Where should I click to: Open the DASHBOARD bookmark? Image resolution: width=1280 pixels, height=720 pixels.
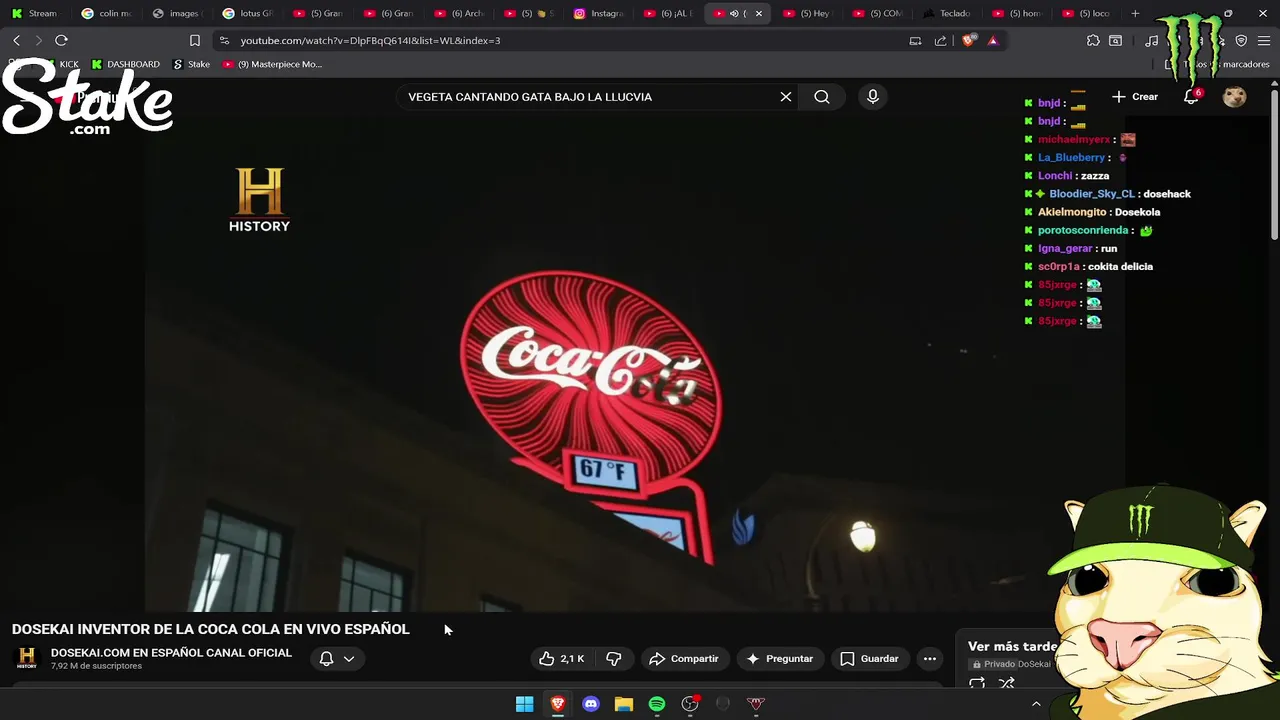click(125, 64)
